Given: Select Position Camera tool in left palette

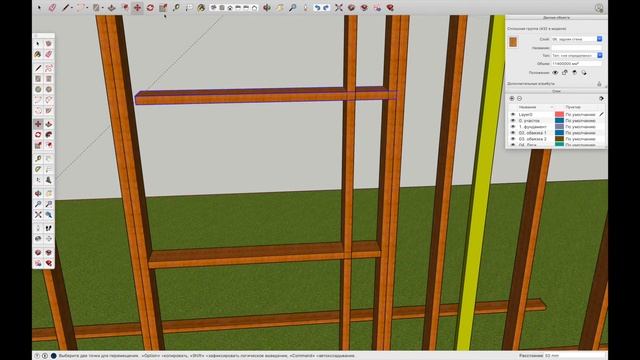Looking at the screenshot, I should point(38,228).
